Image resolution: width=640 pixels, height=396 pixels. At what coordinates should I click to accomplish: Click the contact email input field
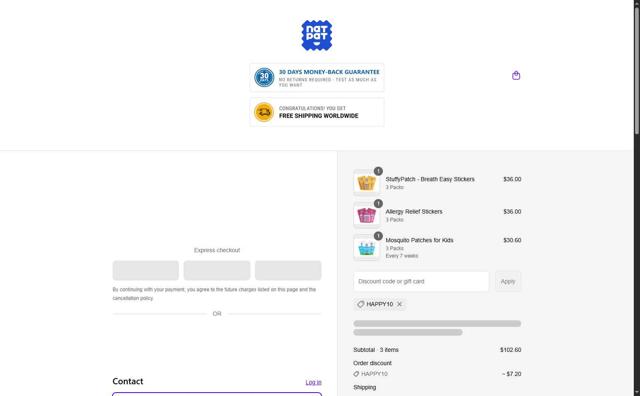click(x=217, y=394)
